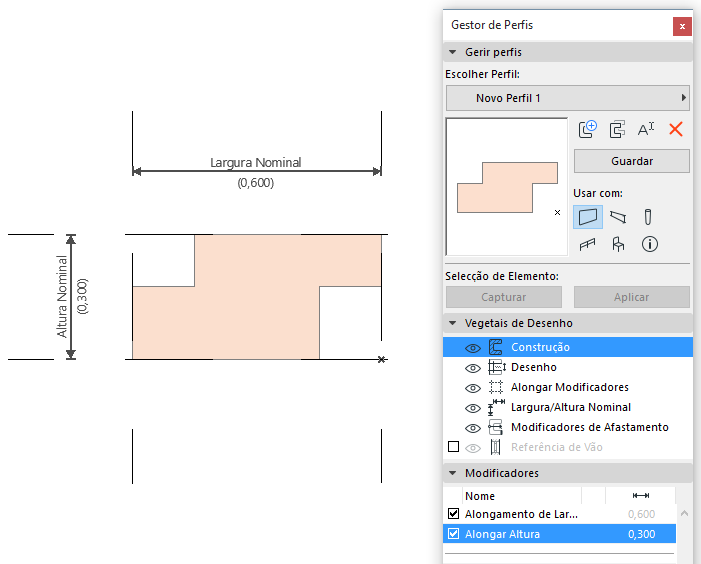Click the Capturar button
This screenshot has width=701, height=564.
click(x=503, y=297)
